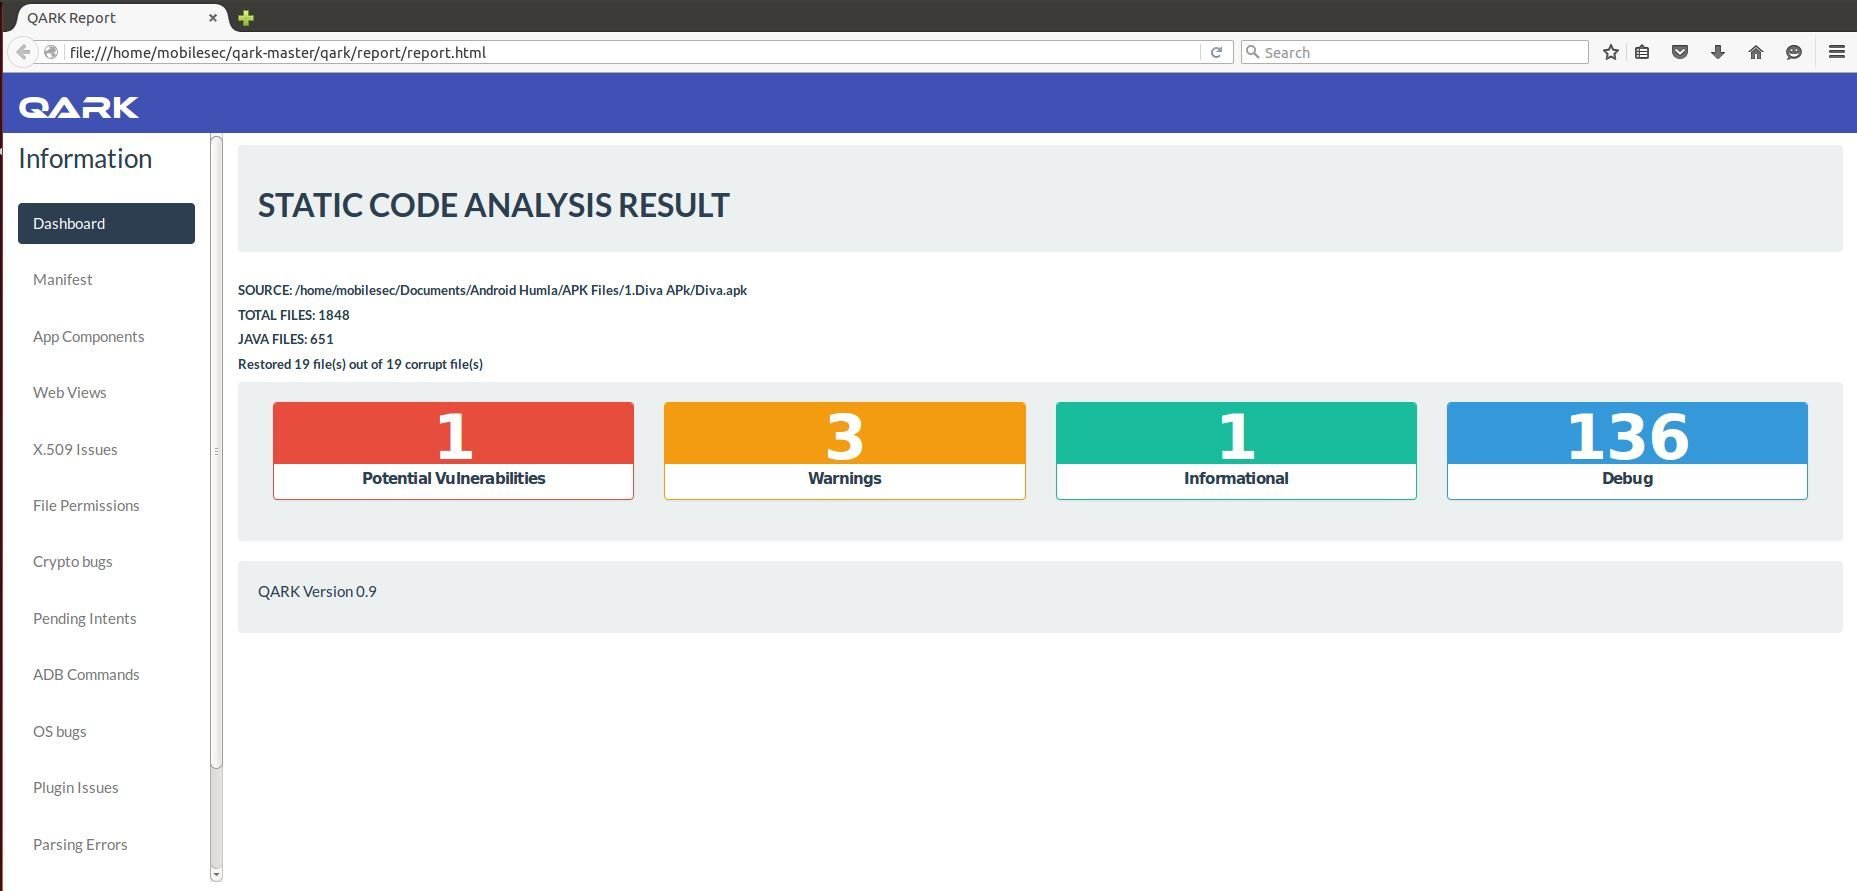The width and height of the screenshot is (1857, 891).
Task: Click the sidebar scrollbar down arrow
Action: (x=216, y=875)
